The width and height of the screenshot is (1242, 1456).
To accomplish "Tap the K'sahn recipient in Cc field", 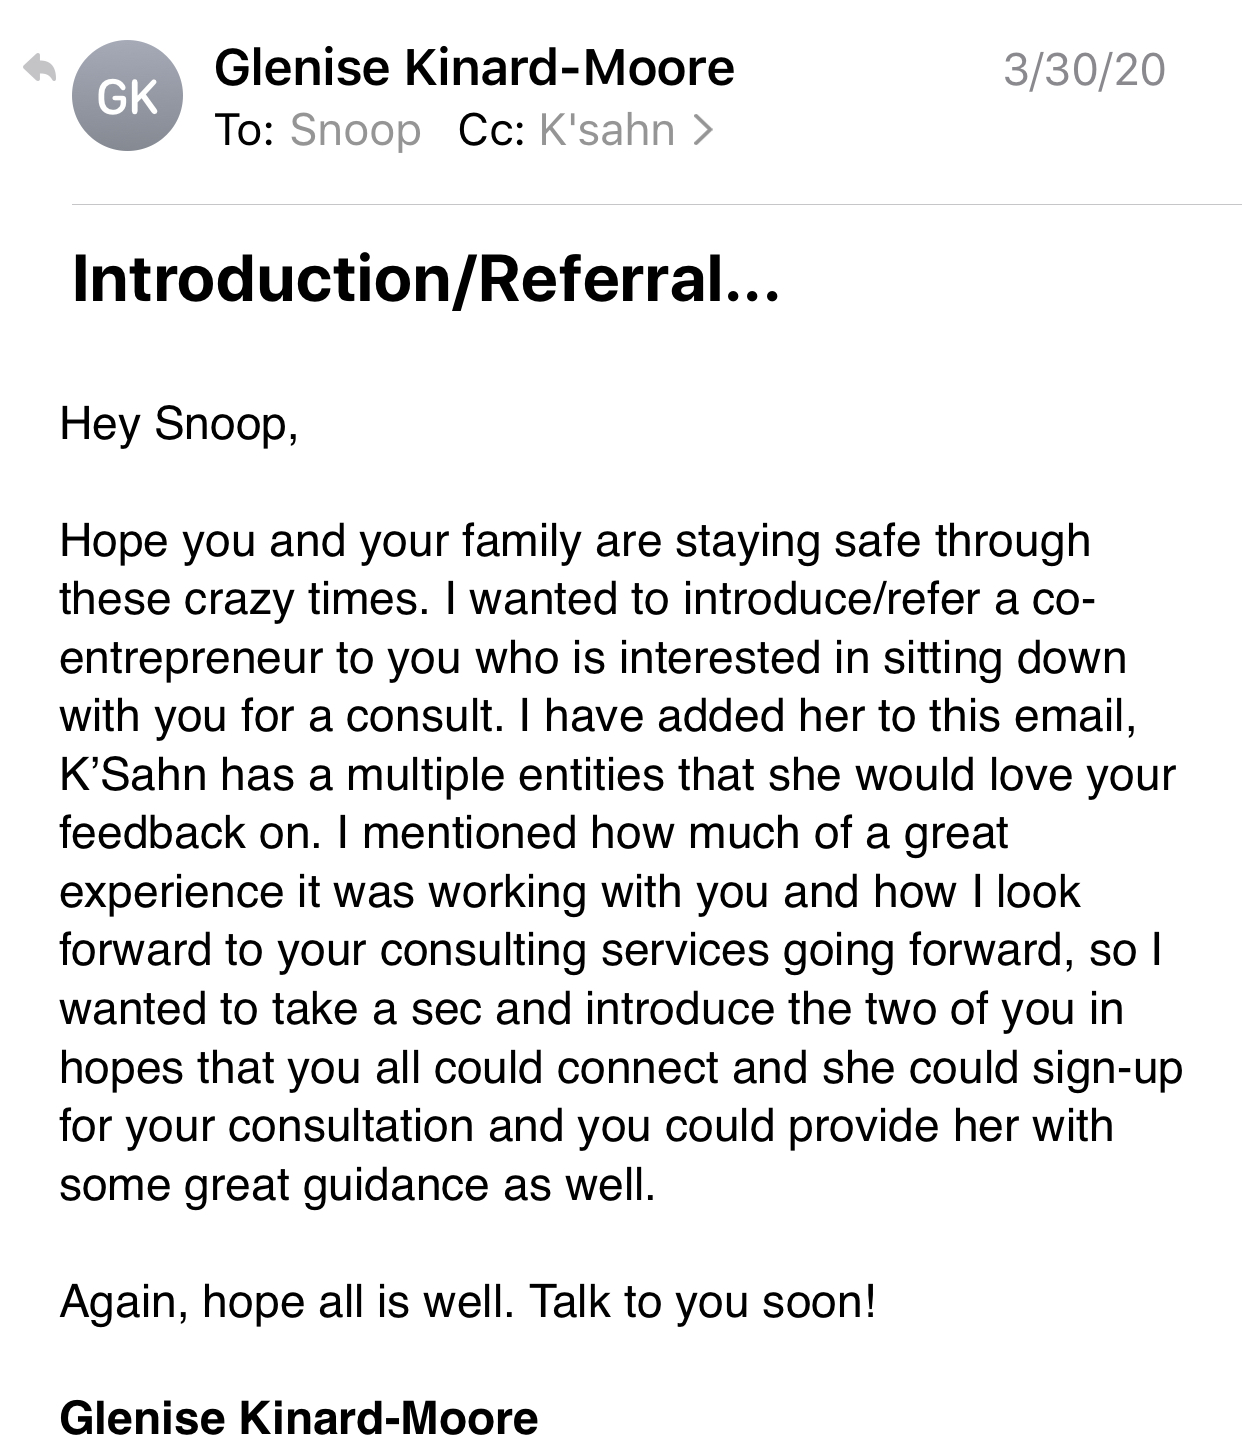I will (x=607, y=130).
